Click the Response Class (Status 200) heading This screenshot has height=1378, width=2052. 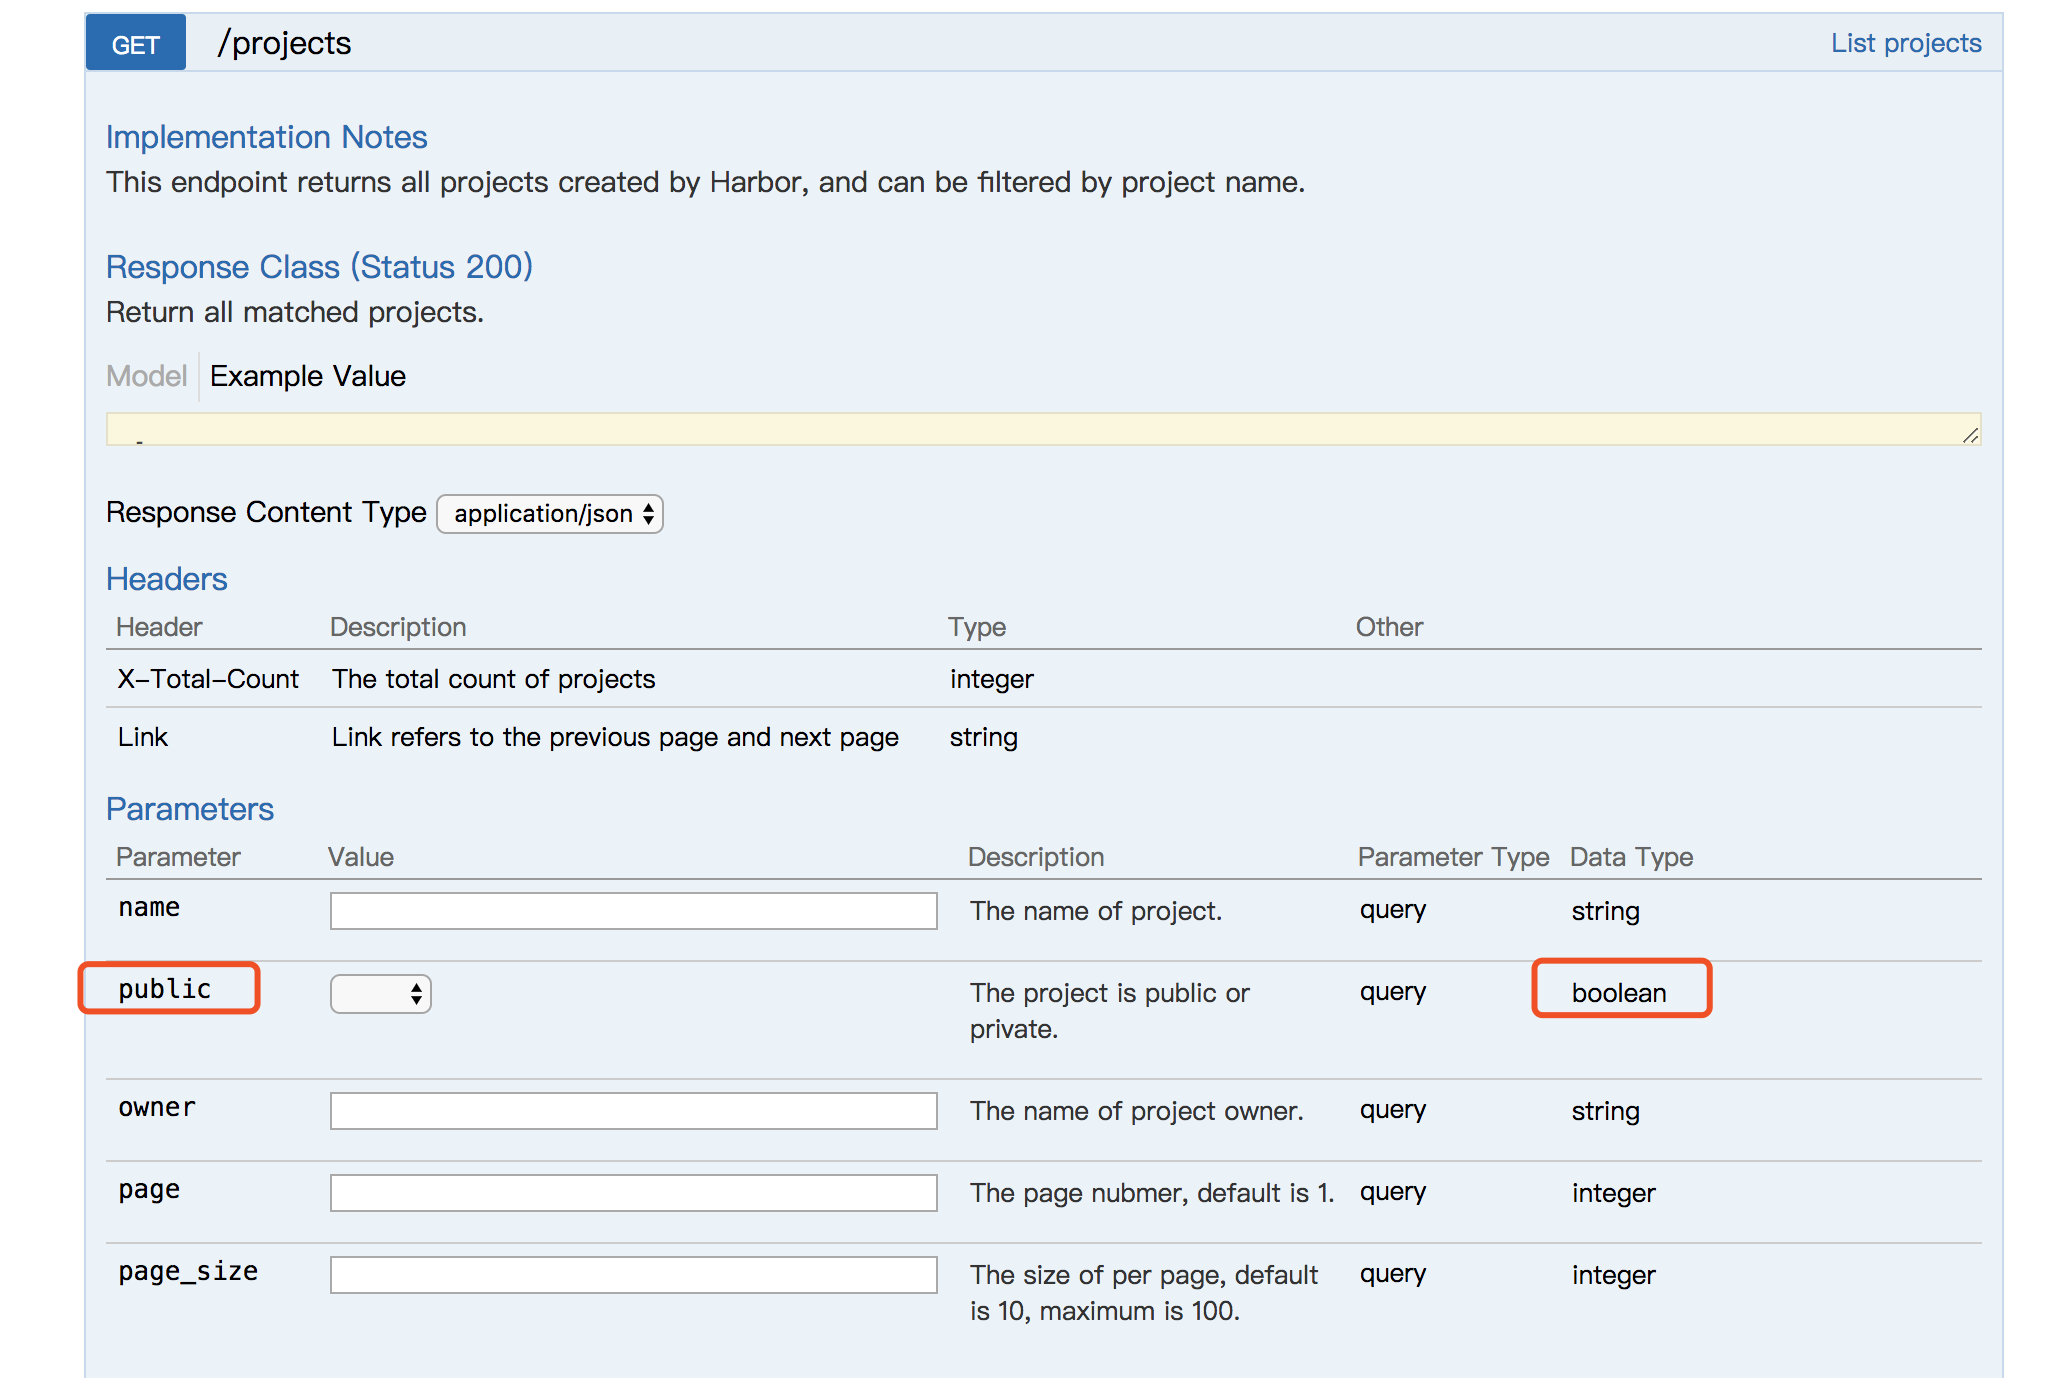(x=319, y=267)
